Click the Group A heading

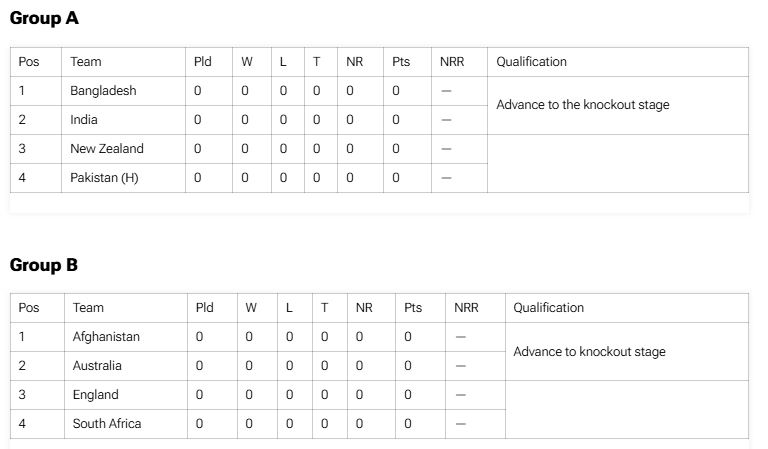point(44,18)
